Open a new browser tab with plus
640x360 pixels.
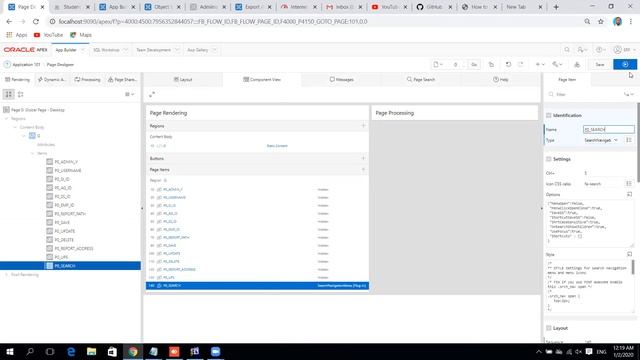click(x=556, y=7)
